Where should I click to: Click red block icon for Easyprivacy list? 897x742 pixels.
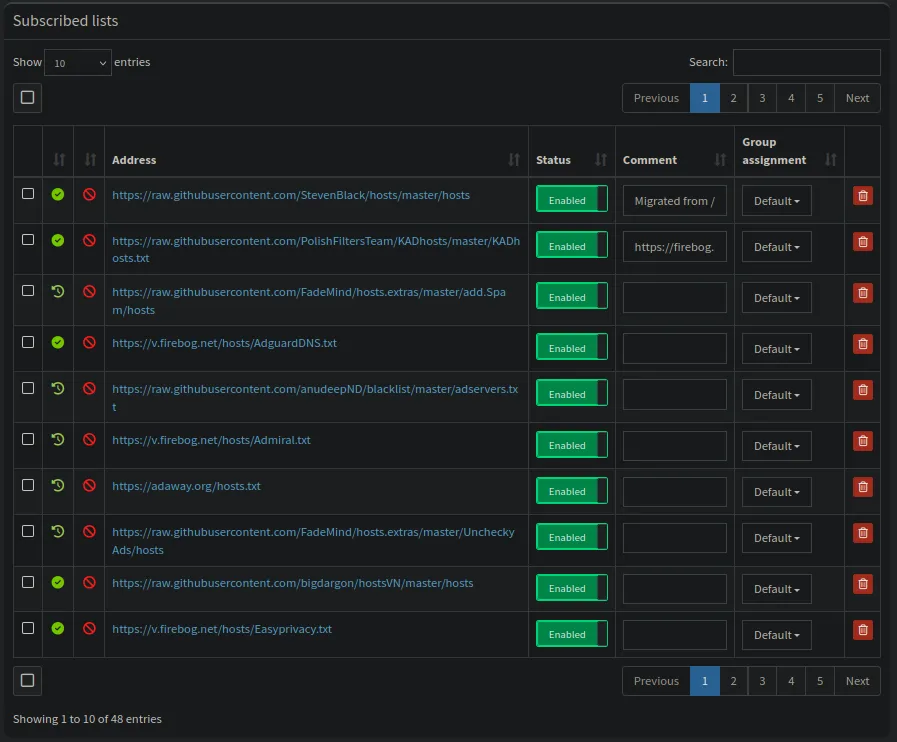[89, 628]
